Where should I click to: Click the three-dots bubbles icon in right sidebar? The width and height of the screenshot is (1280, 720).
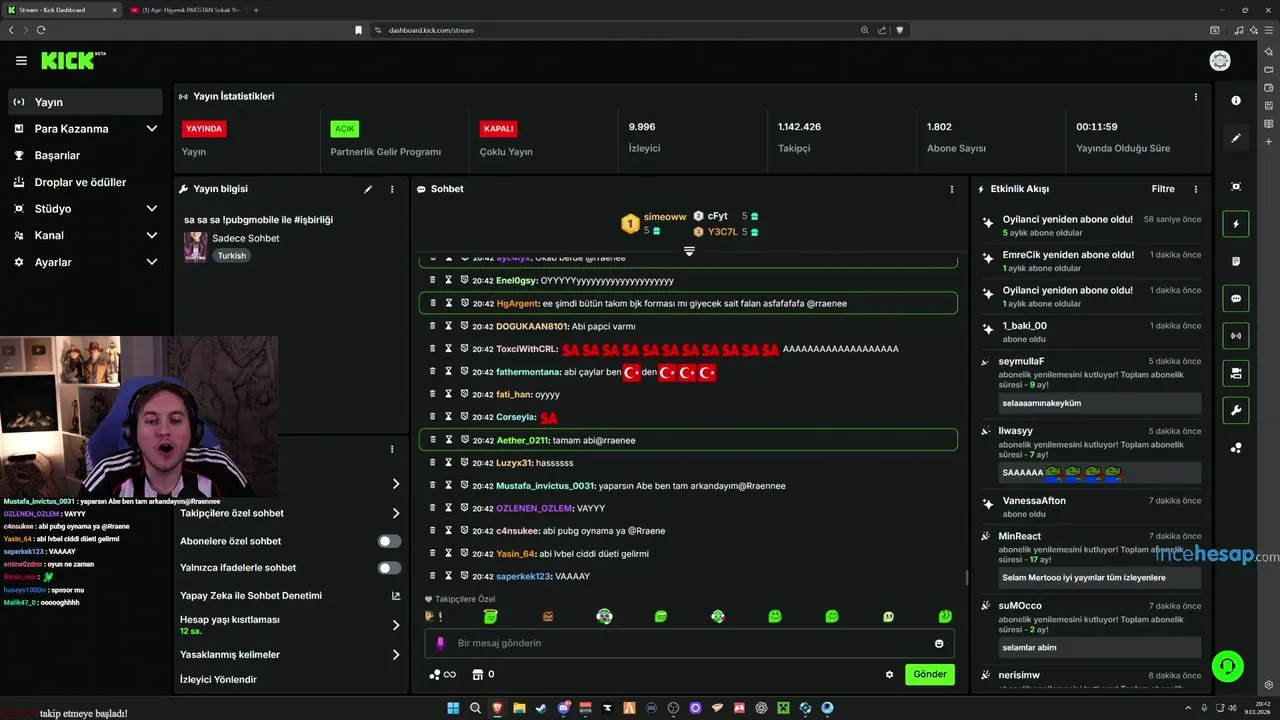click(x=1236, y=448)
